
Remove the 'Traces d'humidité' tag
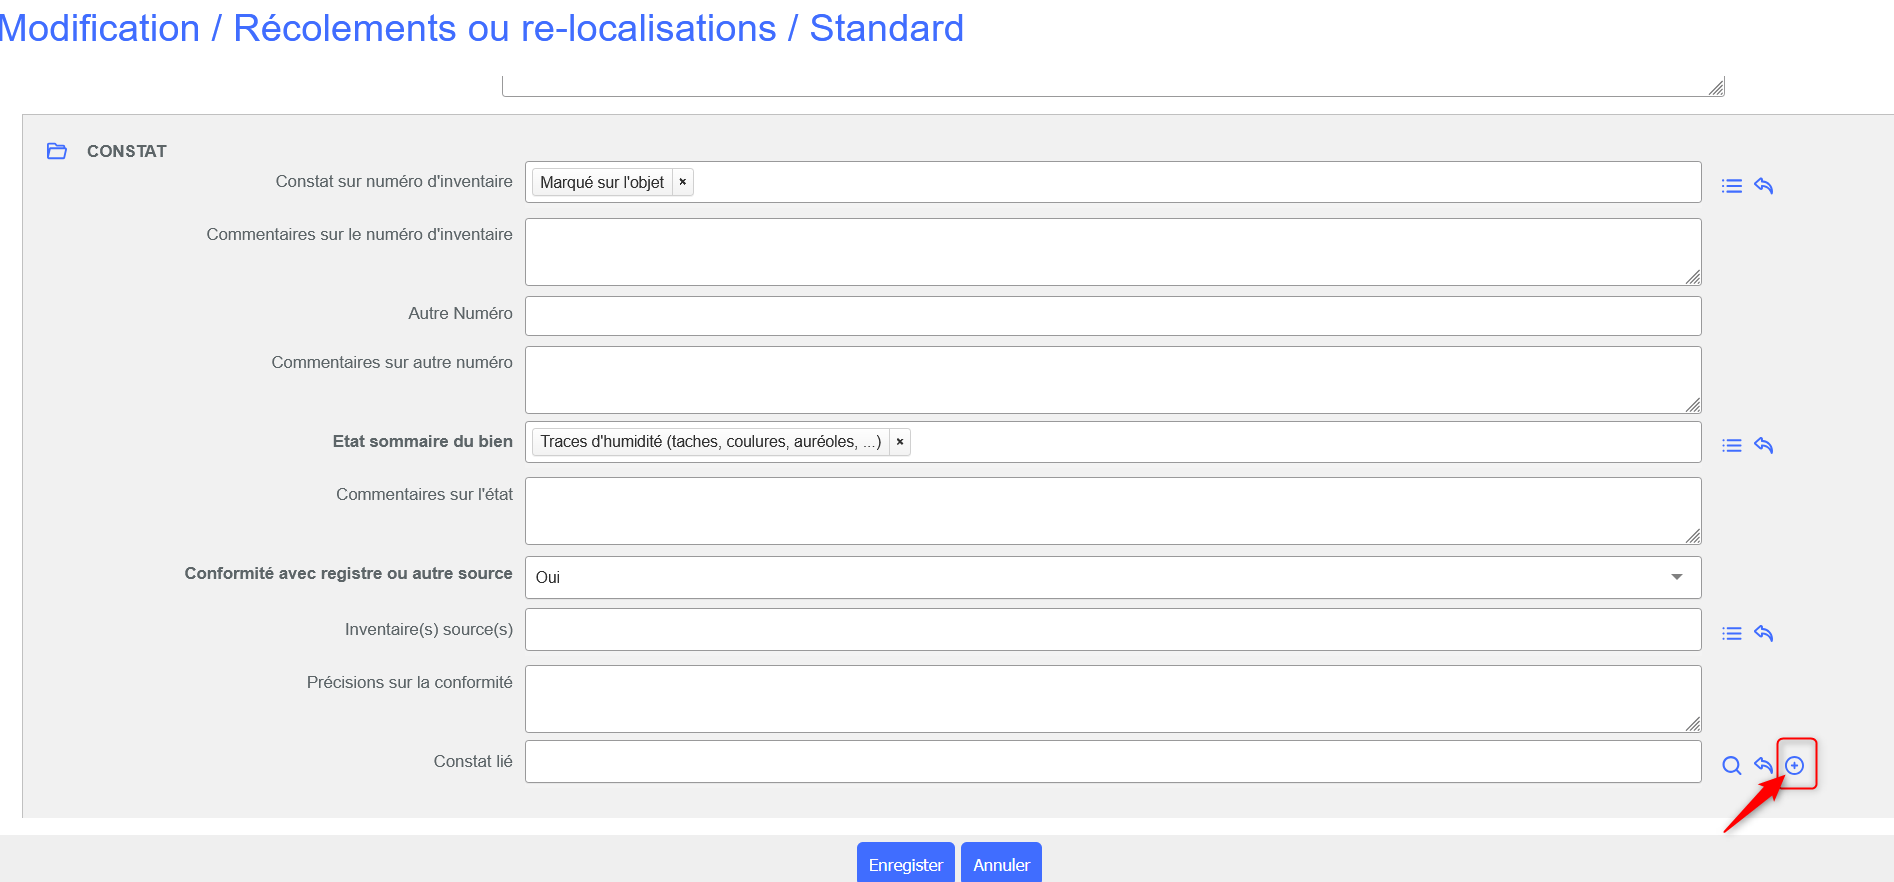[900, 442]
